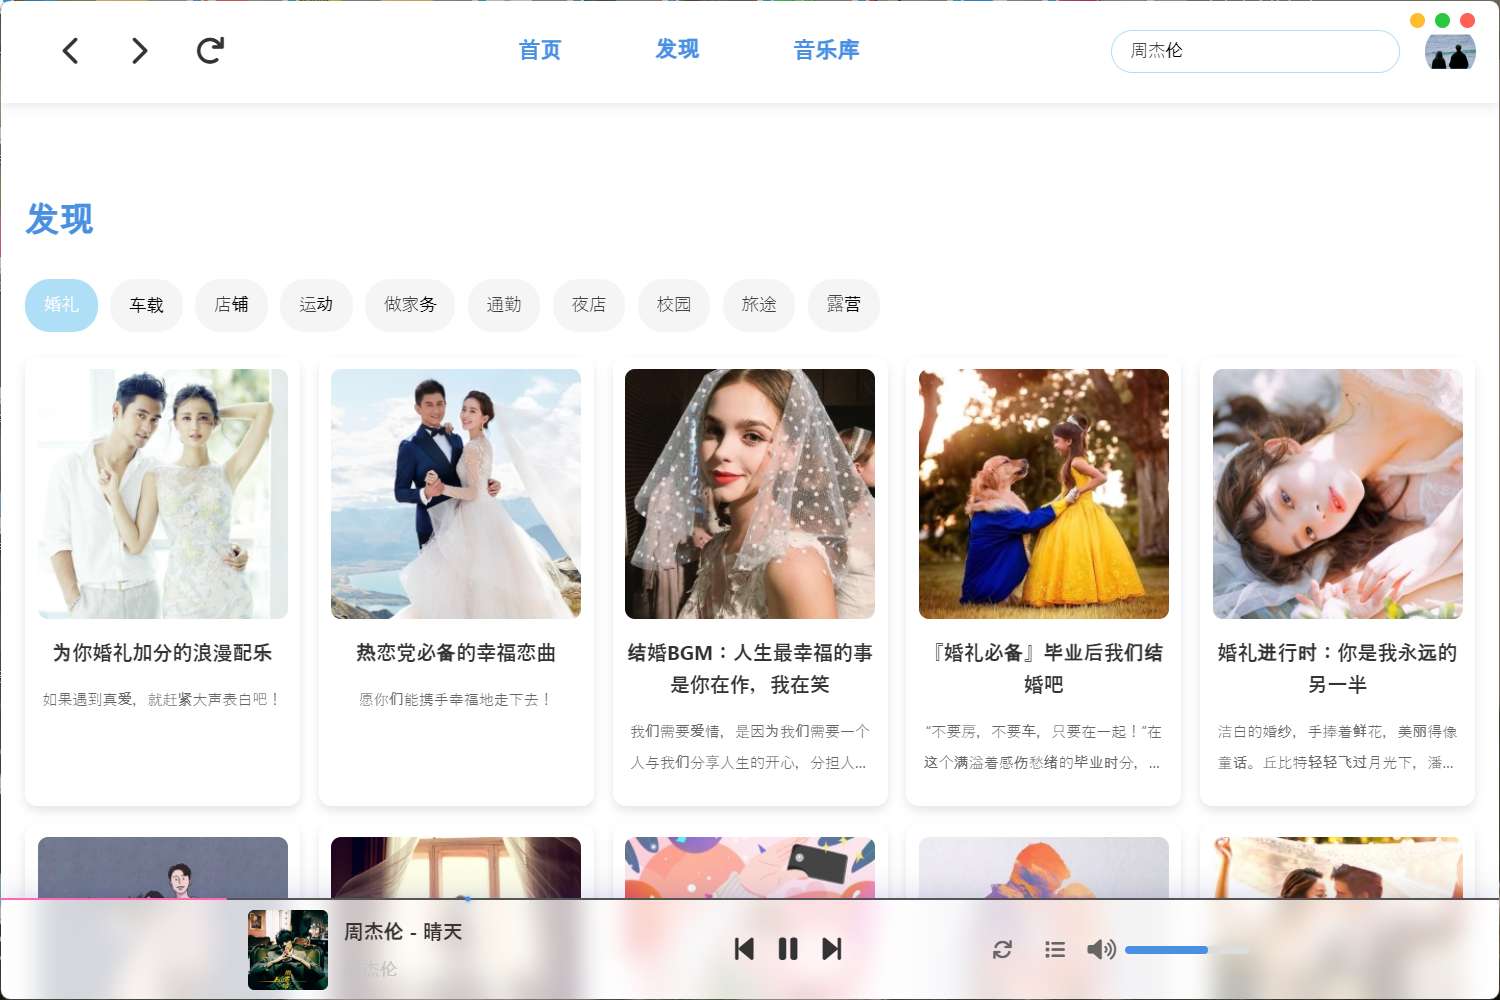Open the user avatar in the top right
1500x1000 pixels.
1450,51
